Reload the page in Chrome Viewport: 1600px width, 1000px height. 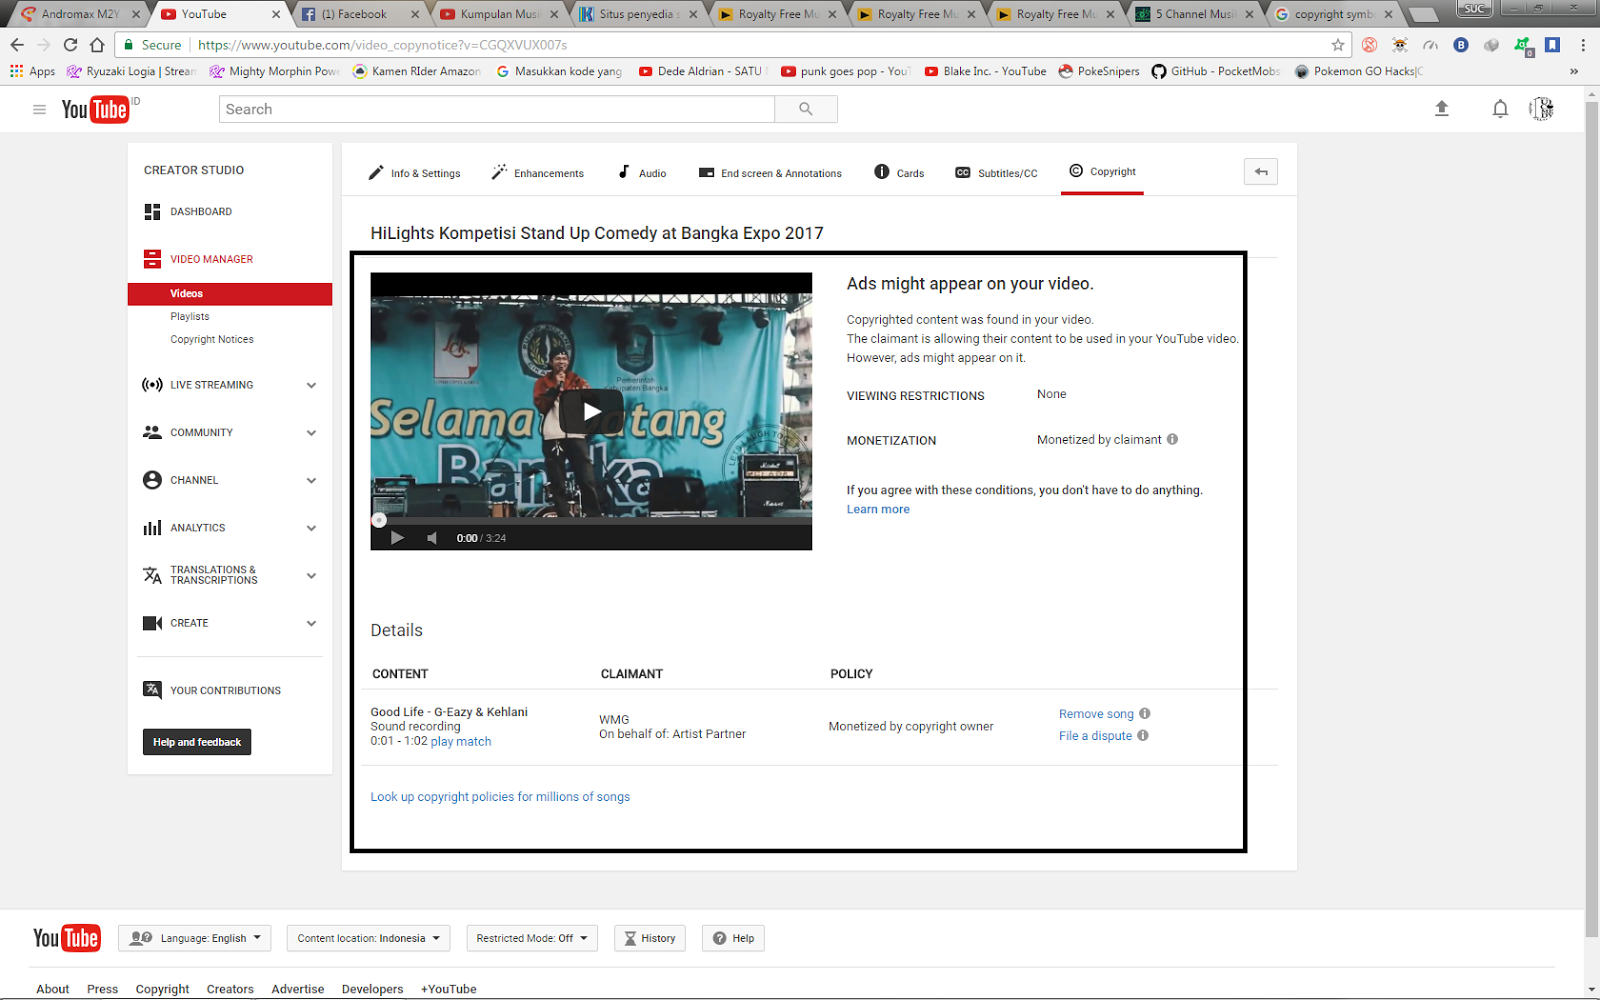[x=70, y=45]
